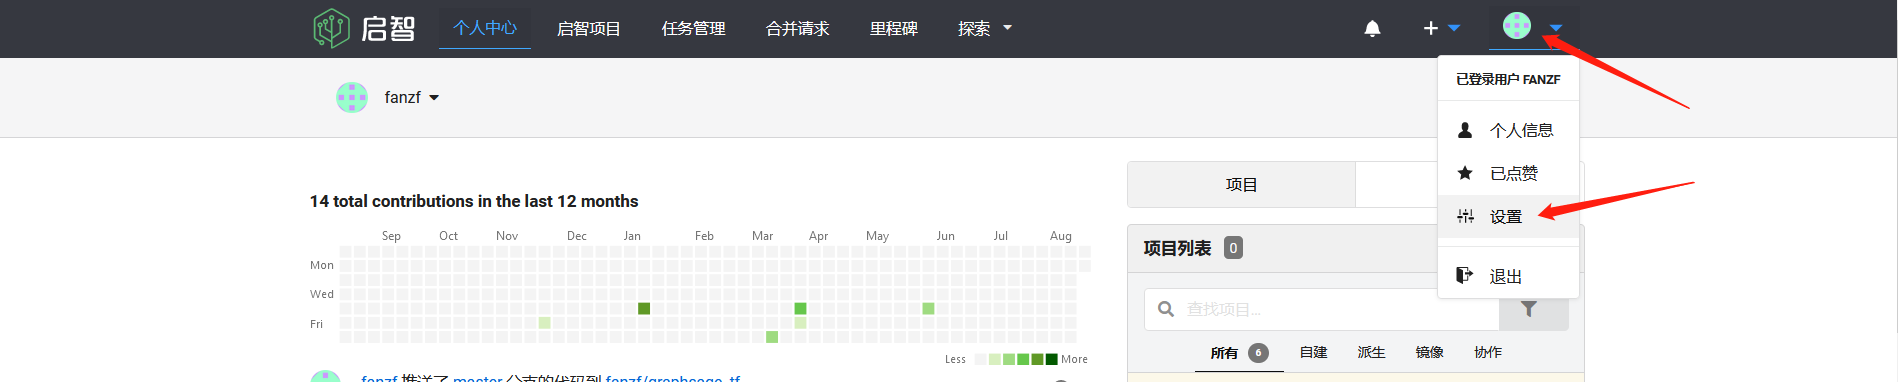Open the notifications bell
Image resolution: width=1898 pixels, height=382 pixels.
[x=1372, y=29]
